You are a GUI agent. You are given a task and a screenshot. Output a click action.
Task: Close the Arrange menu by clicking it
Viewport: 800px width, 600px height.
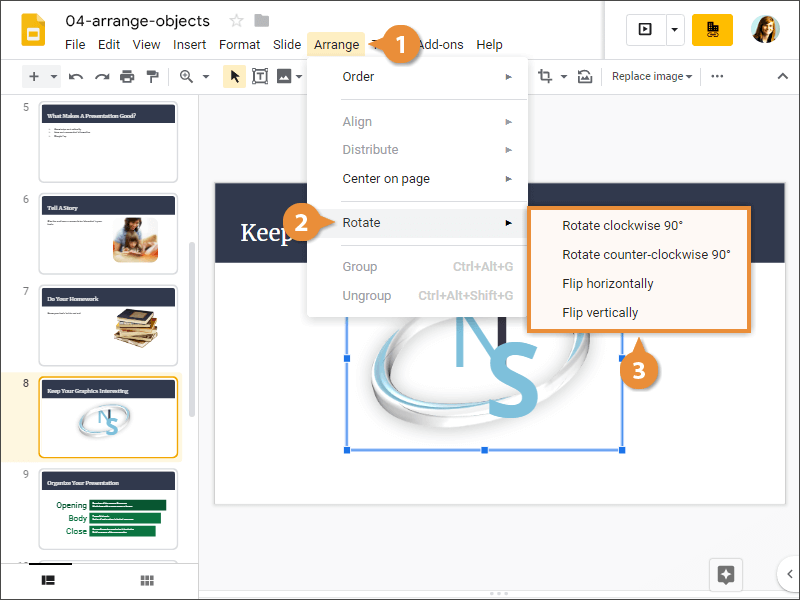click(x=336, y=45)
